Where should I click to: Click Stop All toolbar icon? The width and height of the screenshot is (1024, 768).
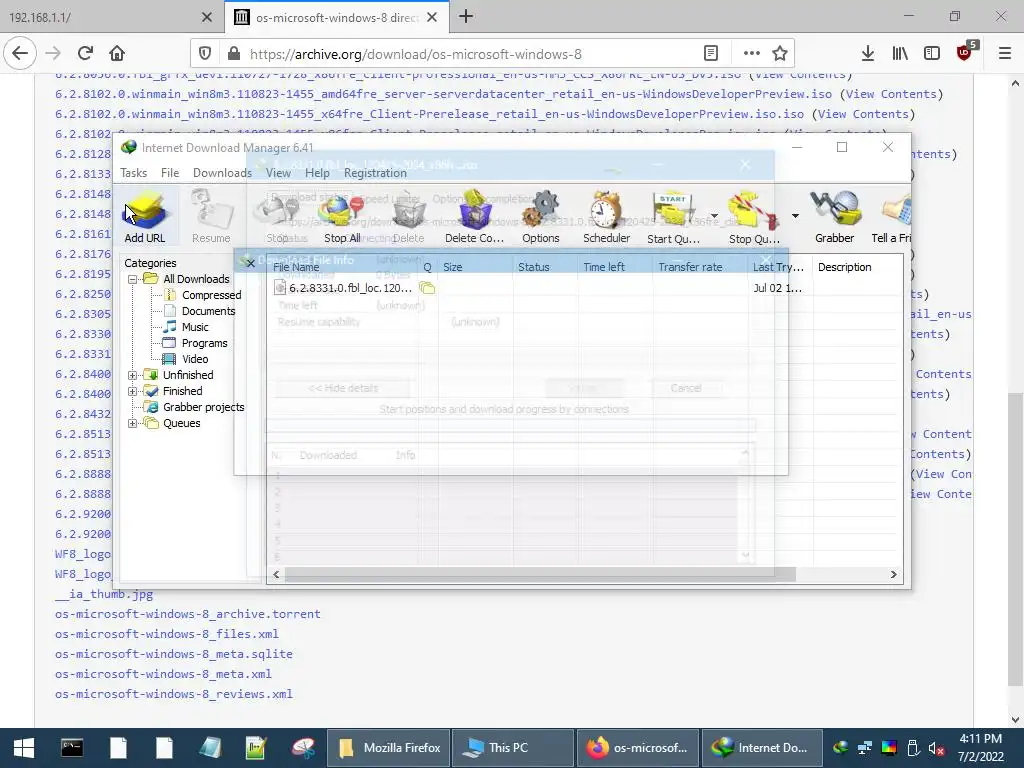tap(342, 217)
